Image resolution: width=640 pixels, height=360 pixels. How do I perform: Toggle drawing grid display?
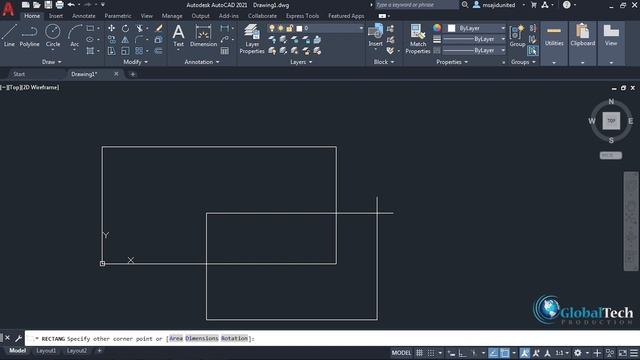tap(419, 353)
